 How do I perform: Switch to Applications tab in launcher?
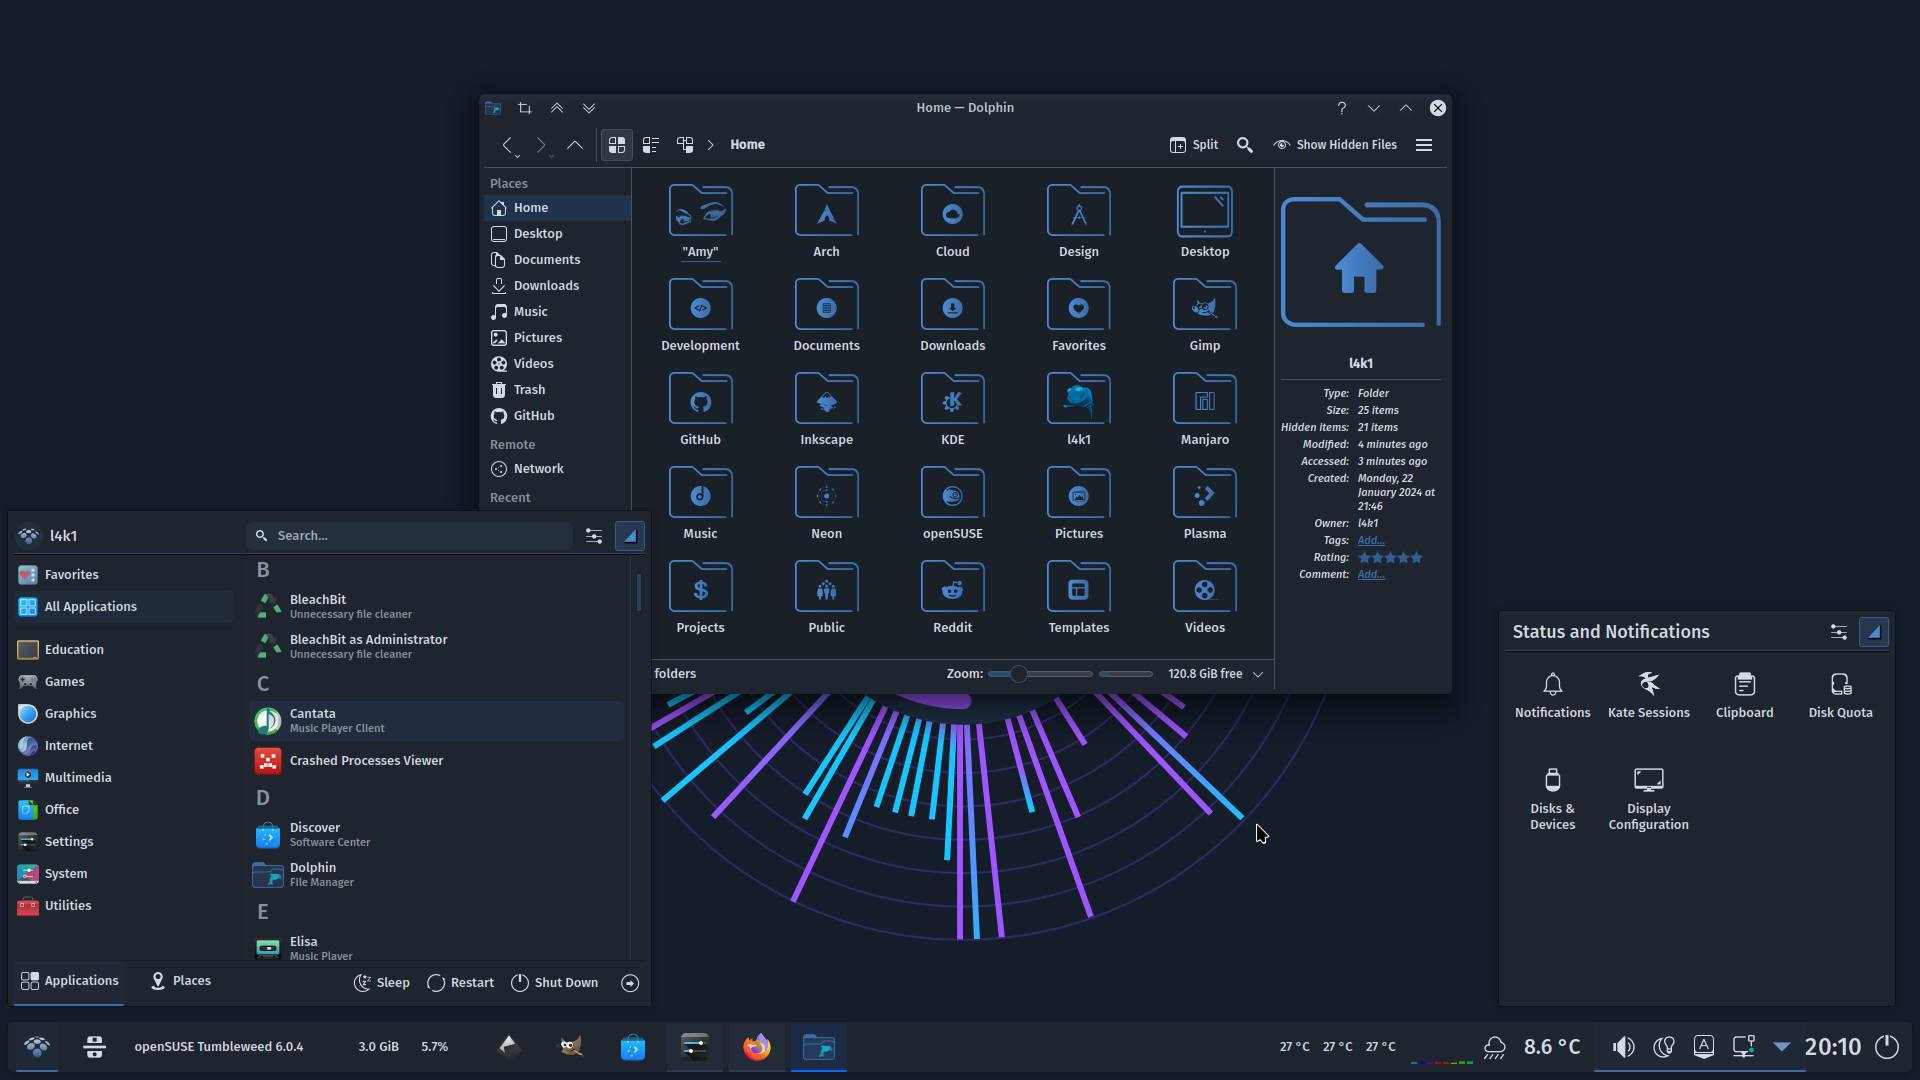coord(69,981)
